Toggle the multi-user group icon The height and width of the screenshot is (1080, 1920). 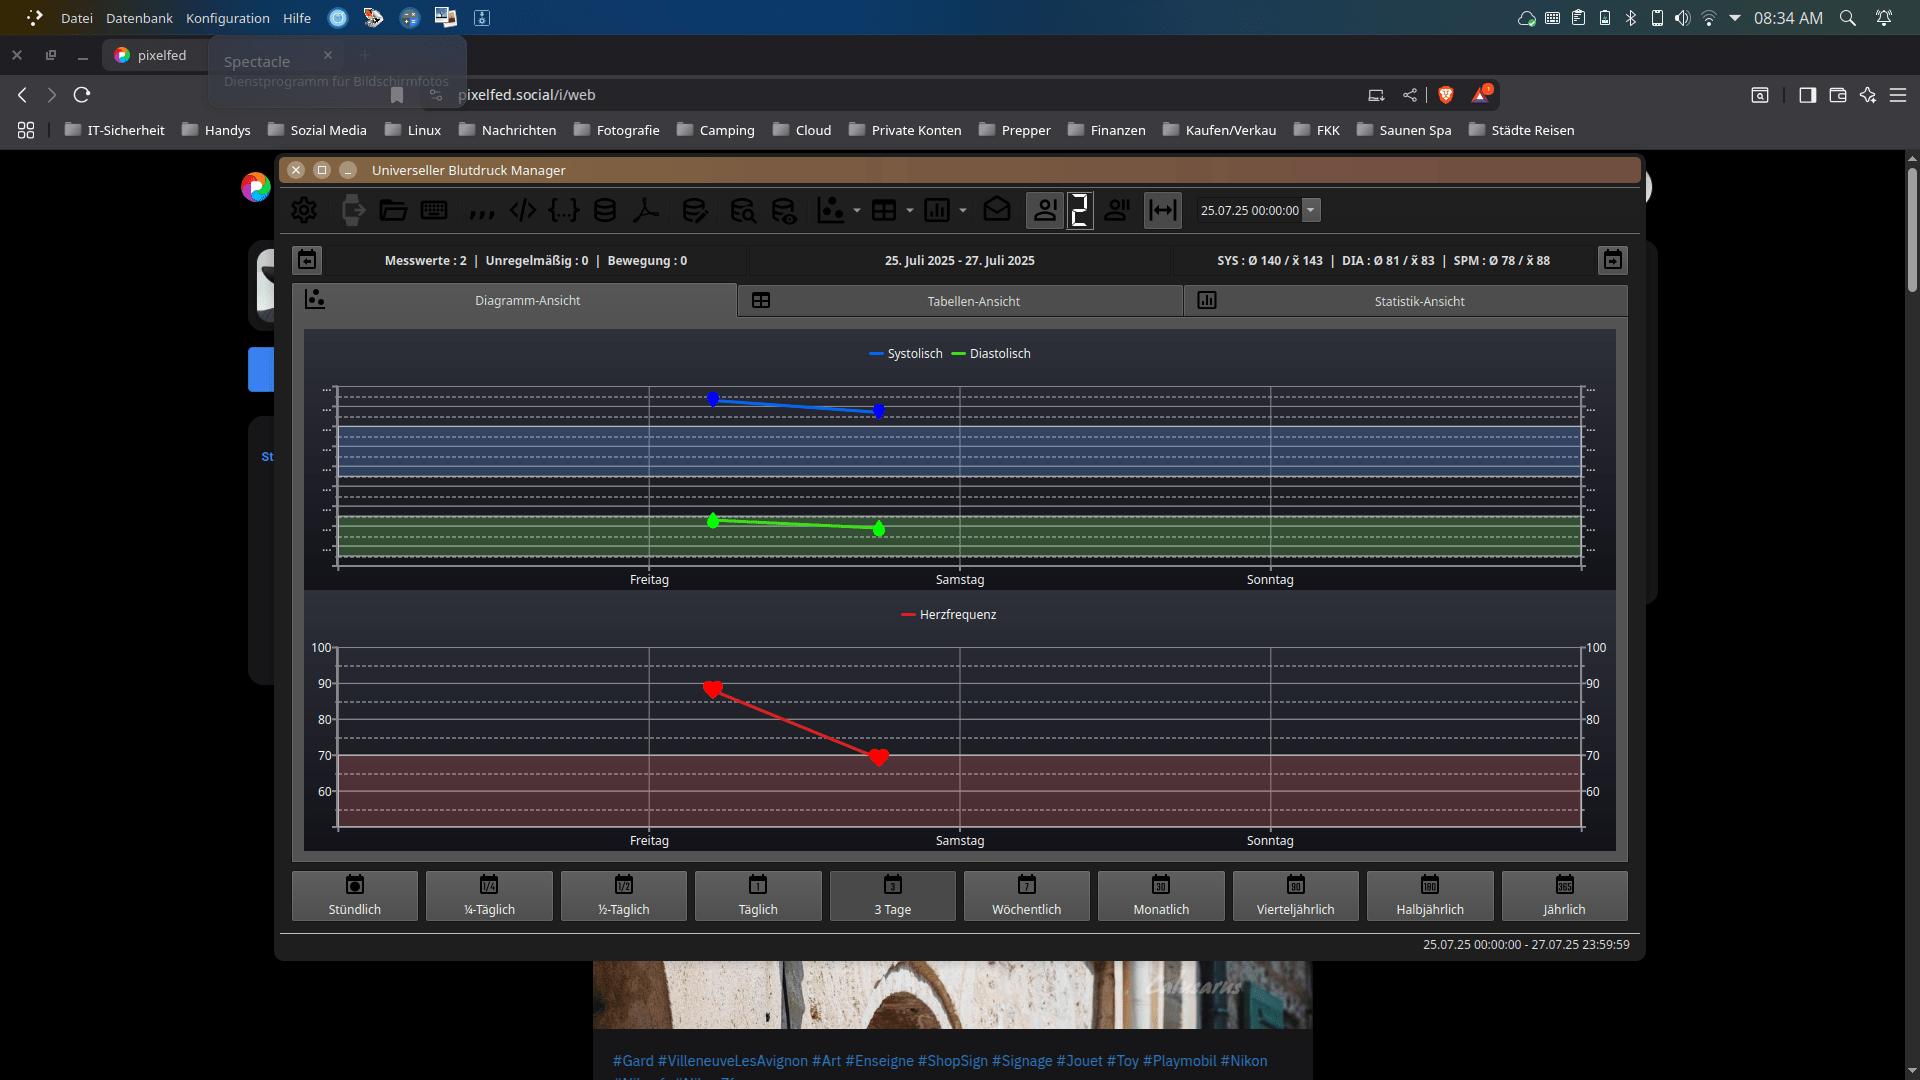[1117, 211]
